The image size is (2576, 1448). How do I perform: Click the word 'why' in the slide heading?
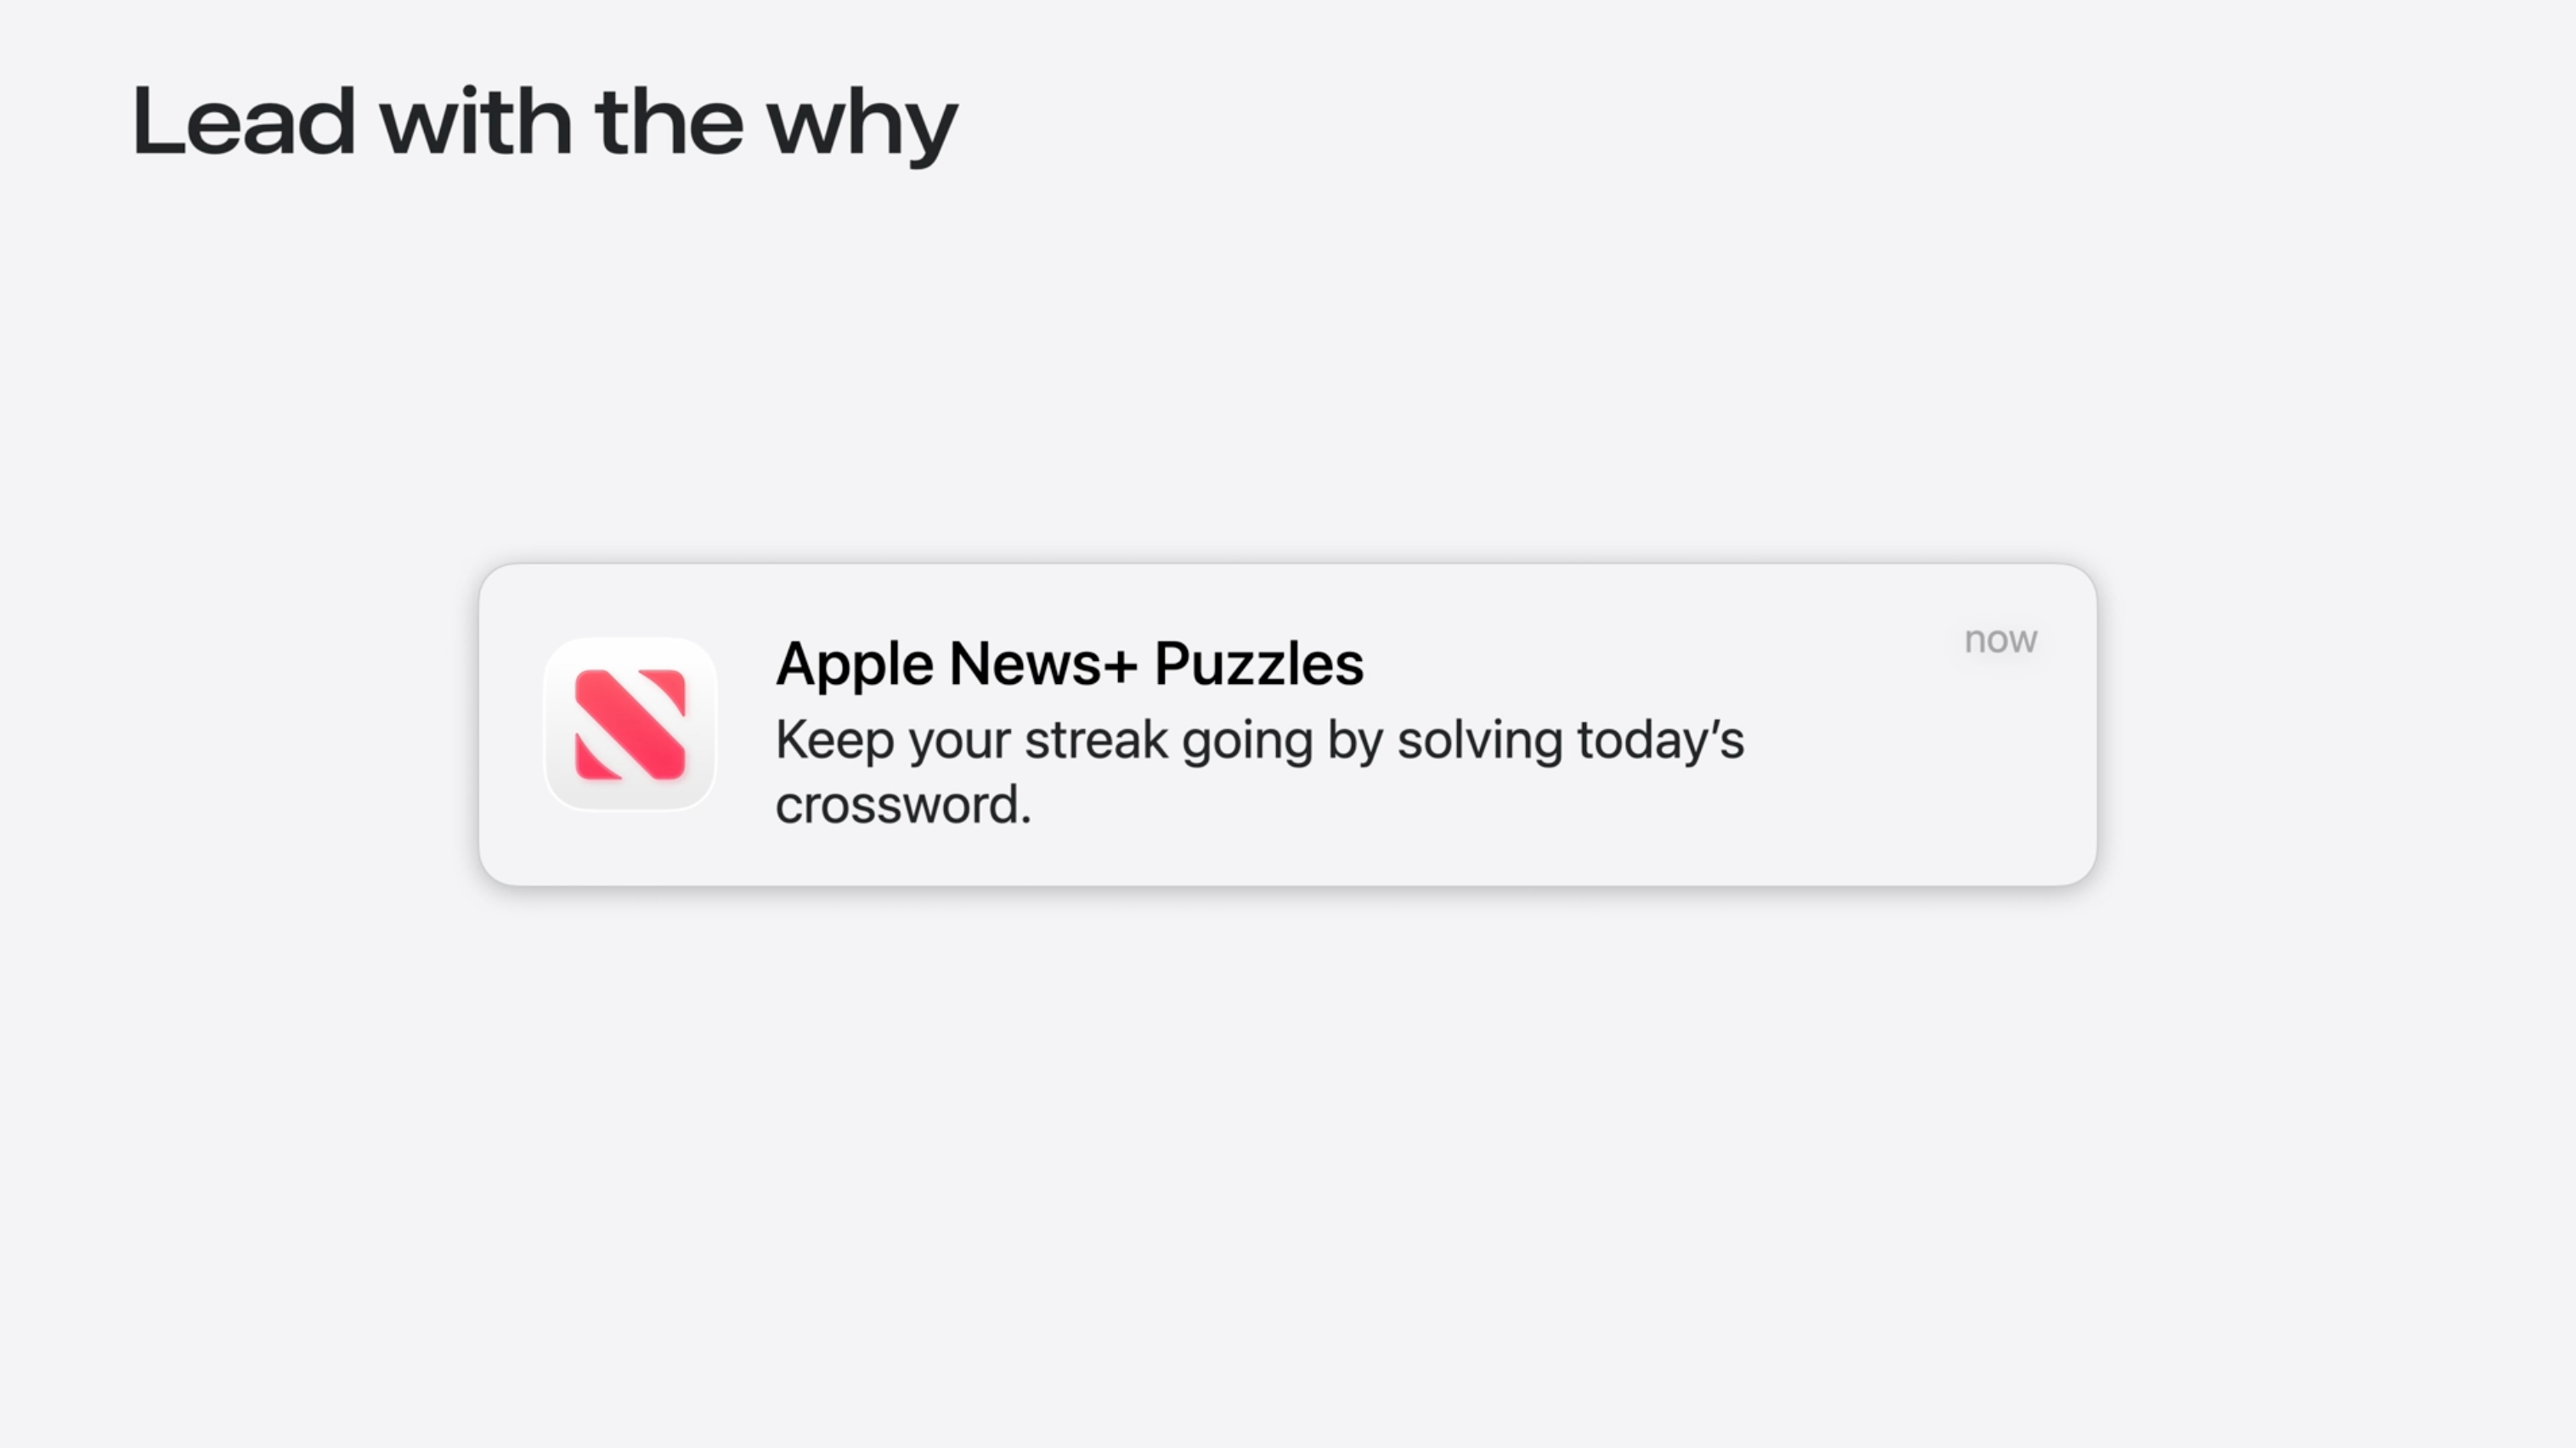861,125
